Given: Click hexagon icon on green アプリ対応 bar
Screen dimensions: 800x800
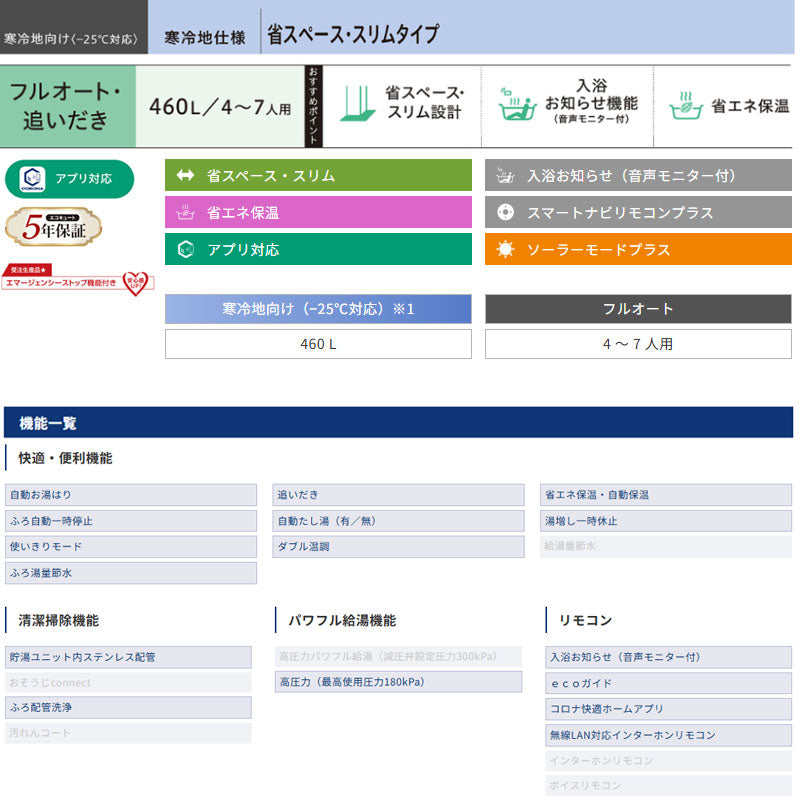Looking at the screenshot, I should (x=186, y=249).
